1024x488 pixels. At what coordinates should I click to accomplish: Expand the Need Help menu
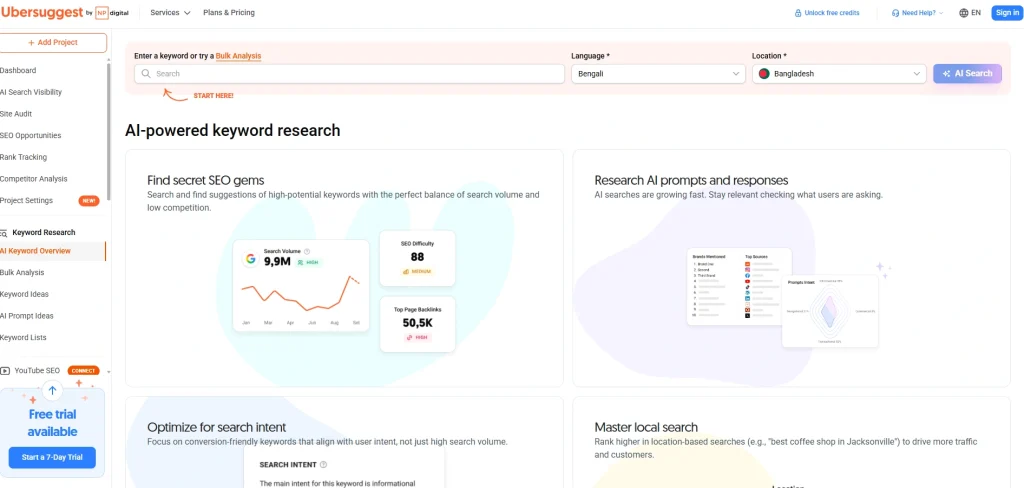(918, 13)
